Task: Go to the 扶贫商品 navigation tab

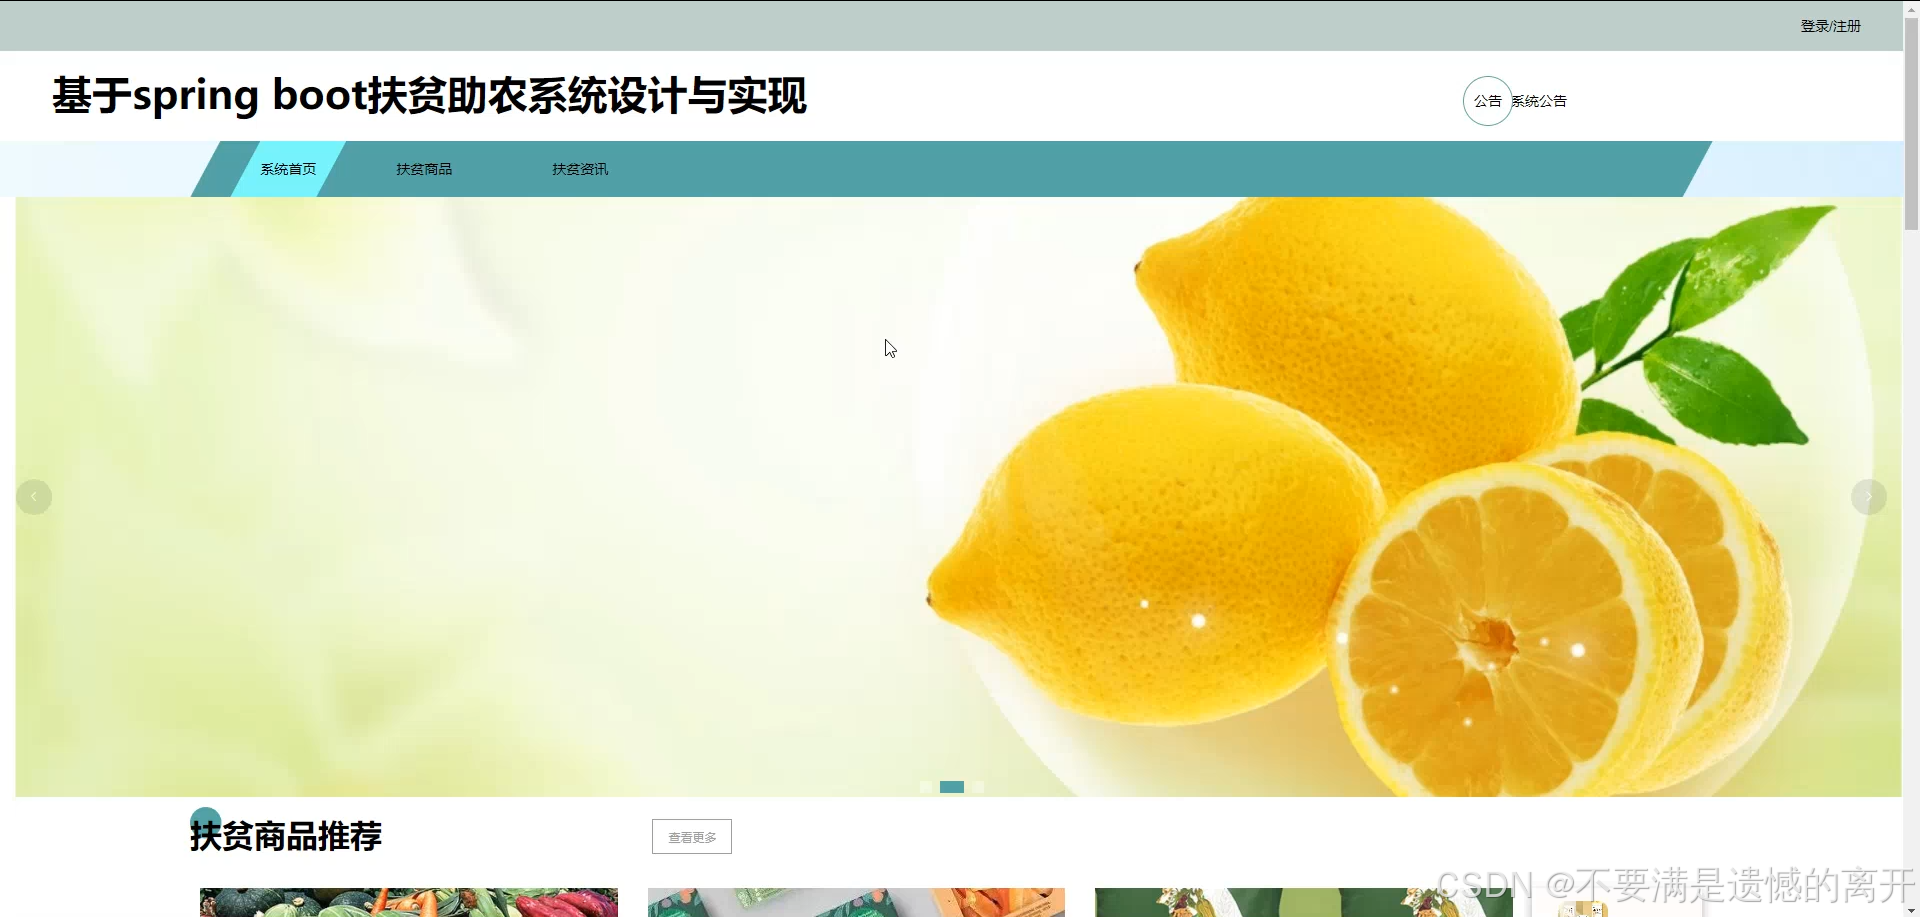Action: tap(424, 169)
